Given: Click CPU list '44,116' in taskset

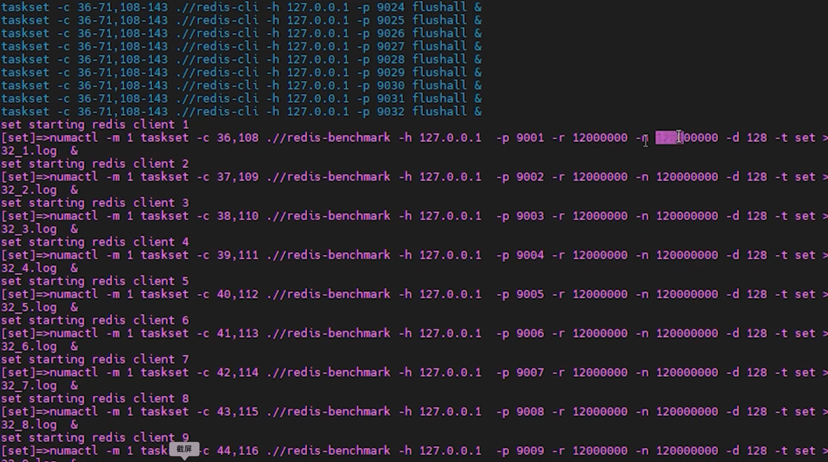Looking at the screenshot, I should point(238,450).
